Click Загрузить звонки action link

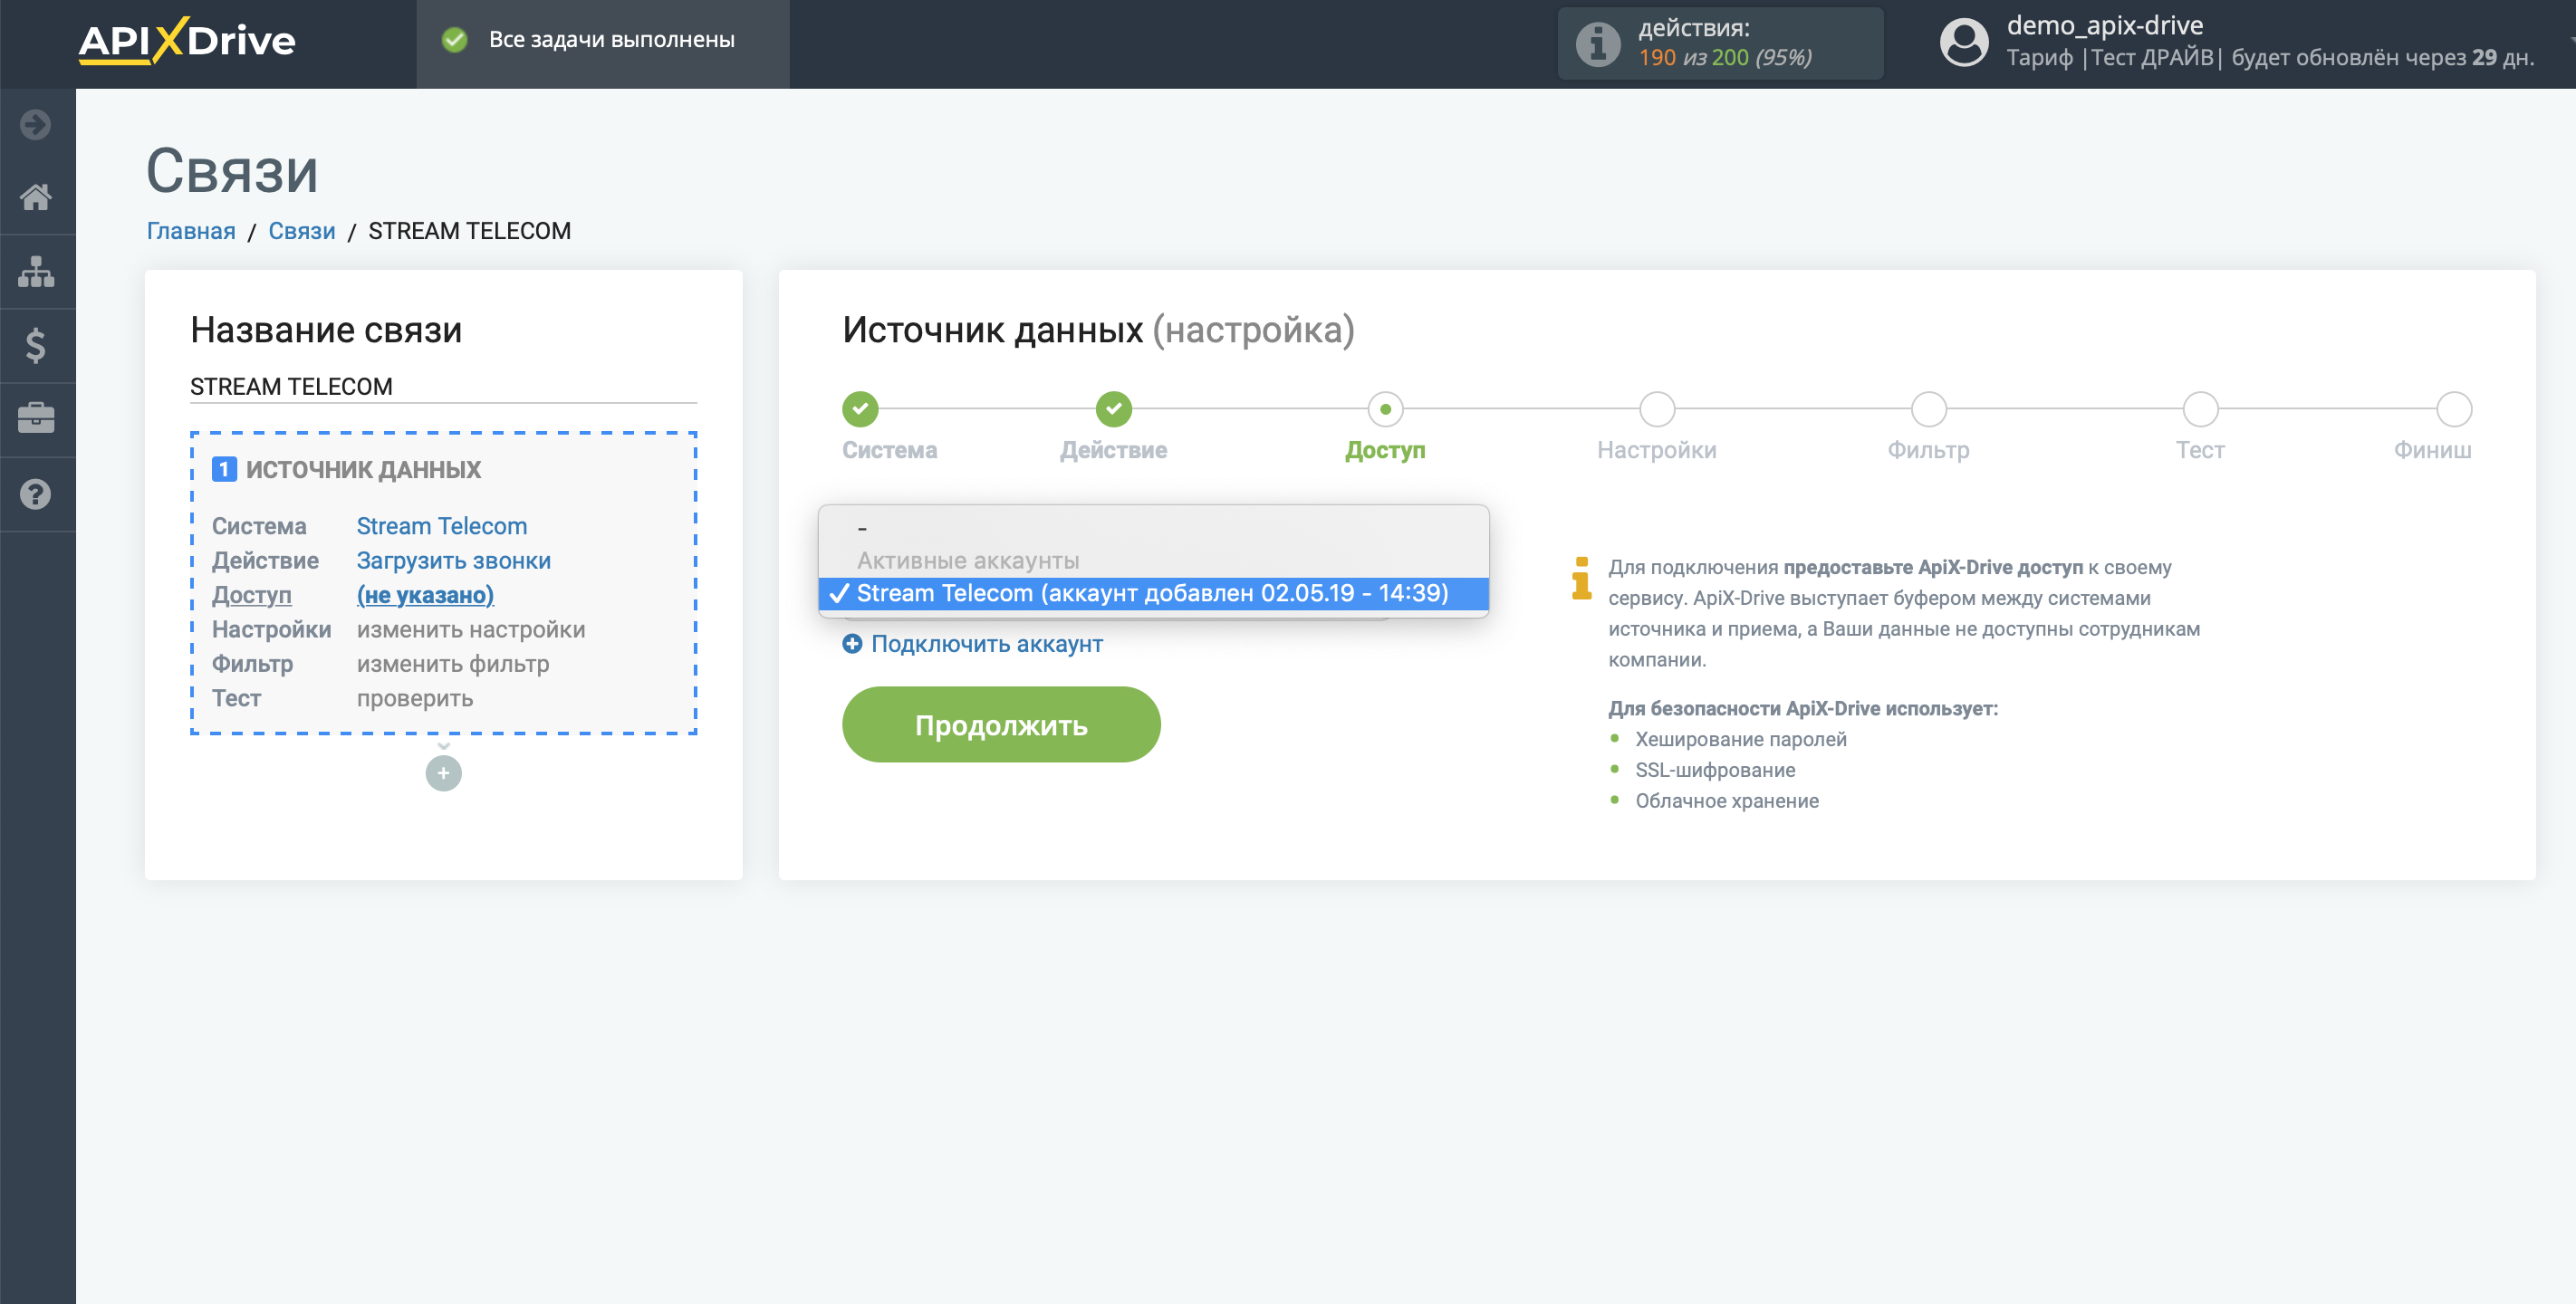[x=454, y=561]
